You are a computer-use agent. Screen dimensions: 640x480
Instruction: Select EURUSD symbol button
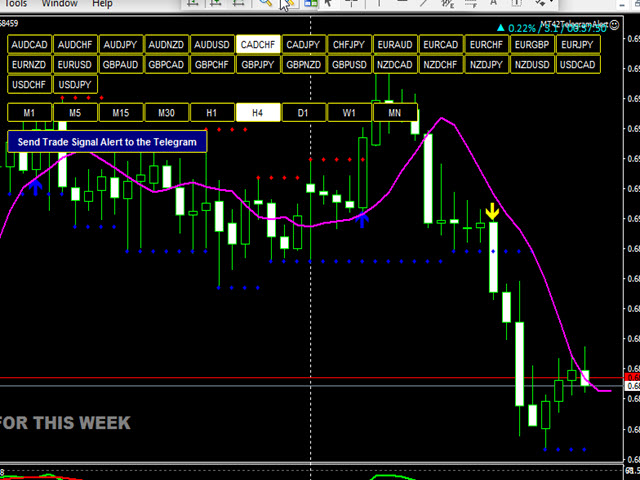pos(75,64)
